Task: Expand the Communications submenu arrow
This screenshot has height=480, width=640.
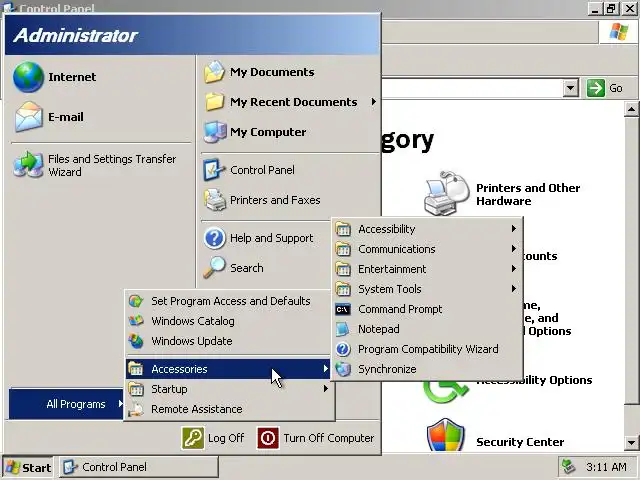Action: 514,249
